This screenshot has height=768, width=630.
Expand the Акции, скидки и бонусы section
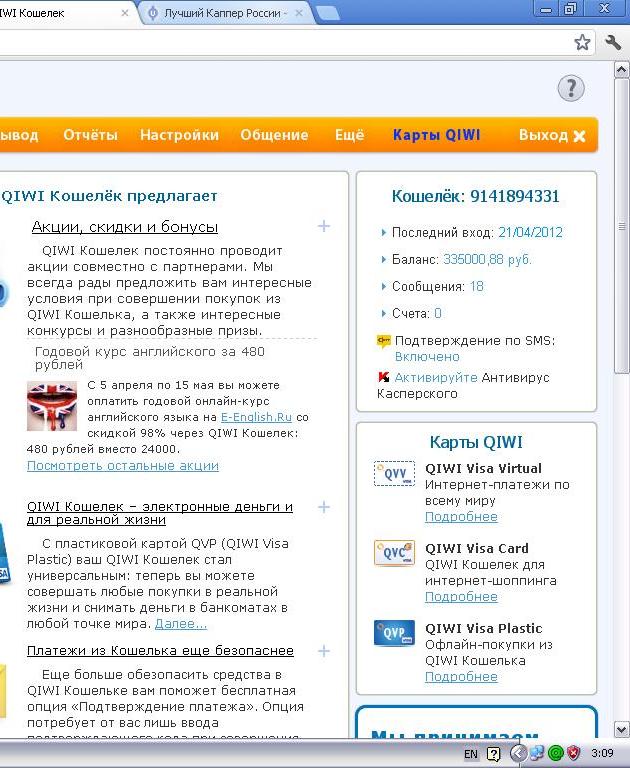(x=324, y=226)
